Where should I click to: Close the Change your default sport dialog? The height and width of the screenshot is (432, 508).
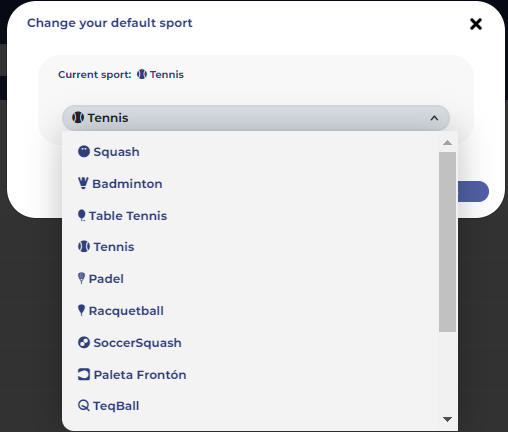pos(476,24)
